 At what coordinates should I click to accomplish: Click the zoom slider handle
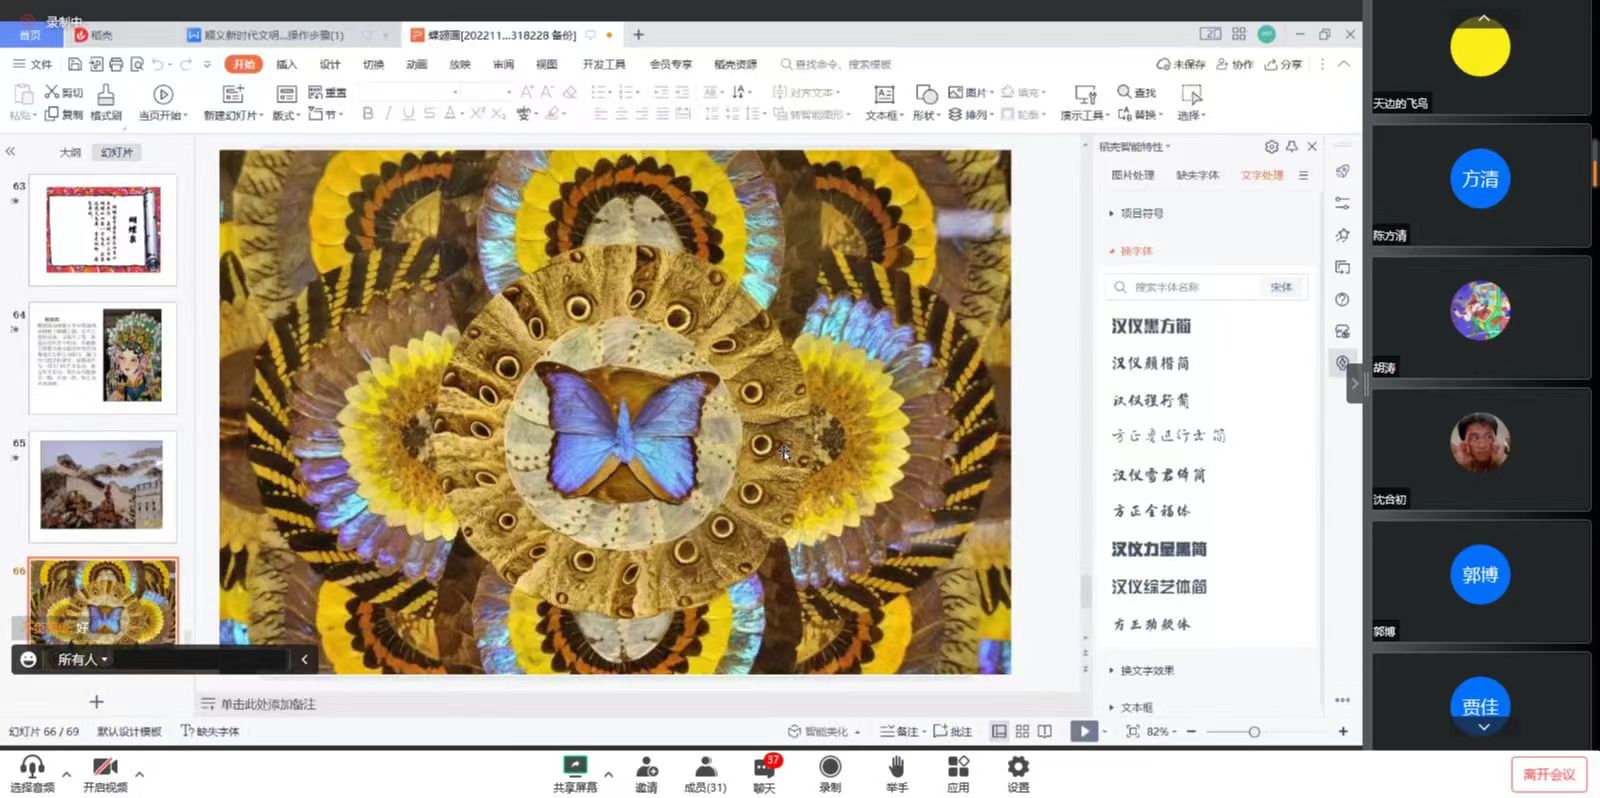(1254, 732)
